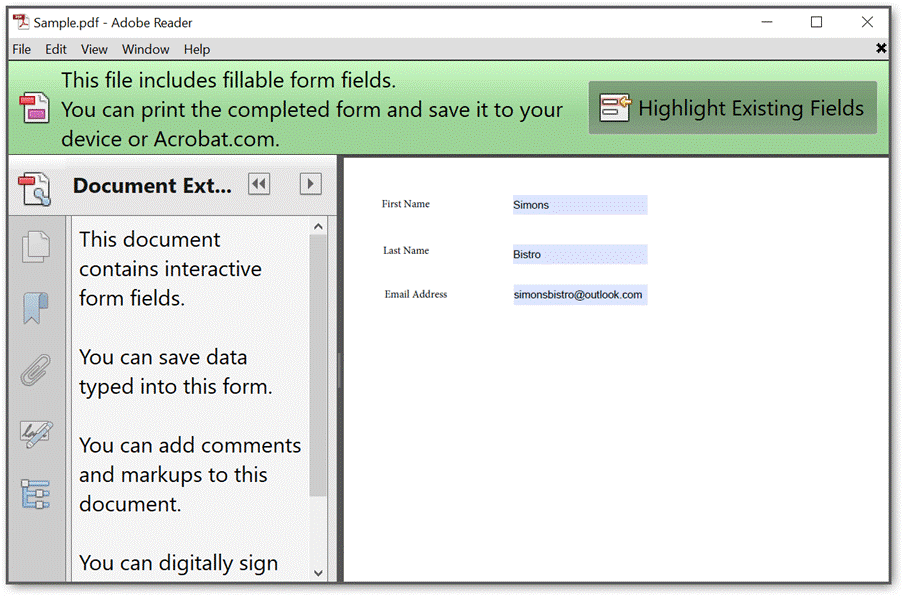Open the Model Tree sidebar icon
This screenshot has height=596, width=903.
[x=36, y=494]
